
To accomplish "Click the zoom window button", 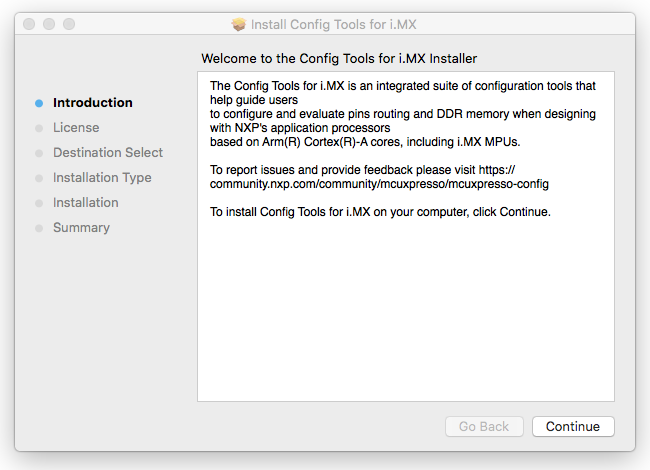I will (x=69, y=24).
